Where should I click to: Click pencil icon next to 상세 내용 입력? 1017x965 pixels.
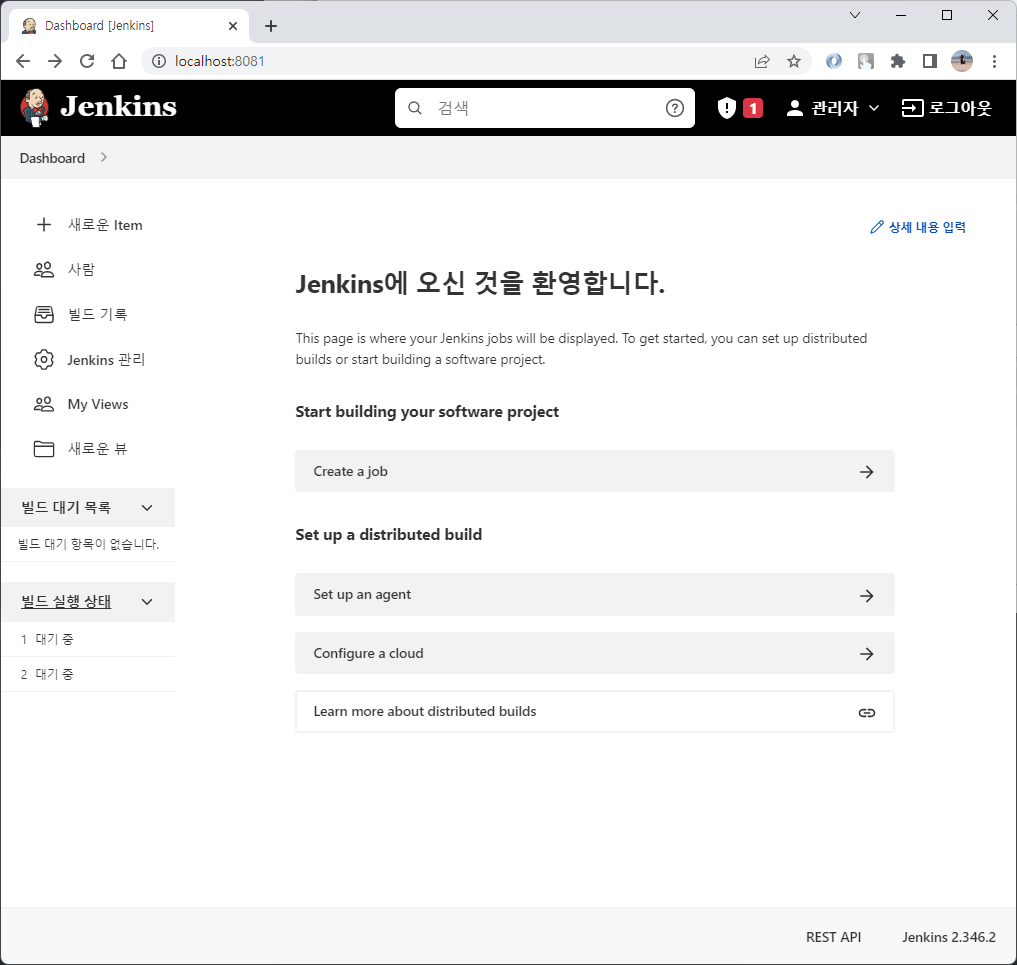click(x=877, y=227)
